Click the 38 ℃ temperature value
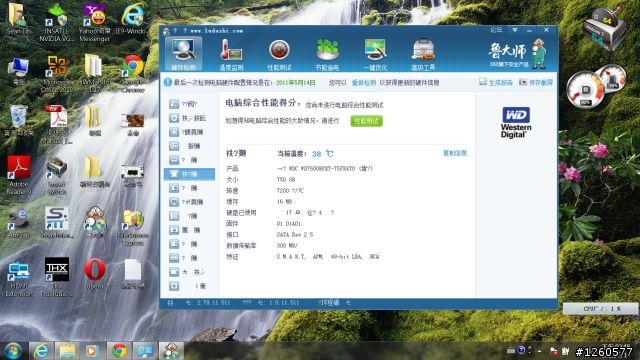The image size is (640, 360). click(x=322, y=154)
